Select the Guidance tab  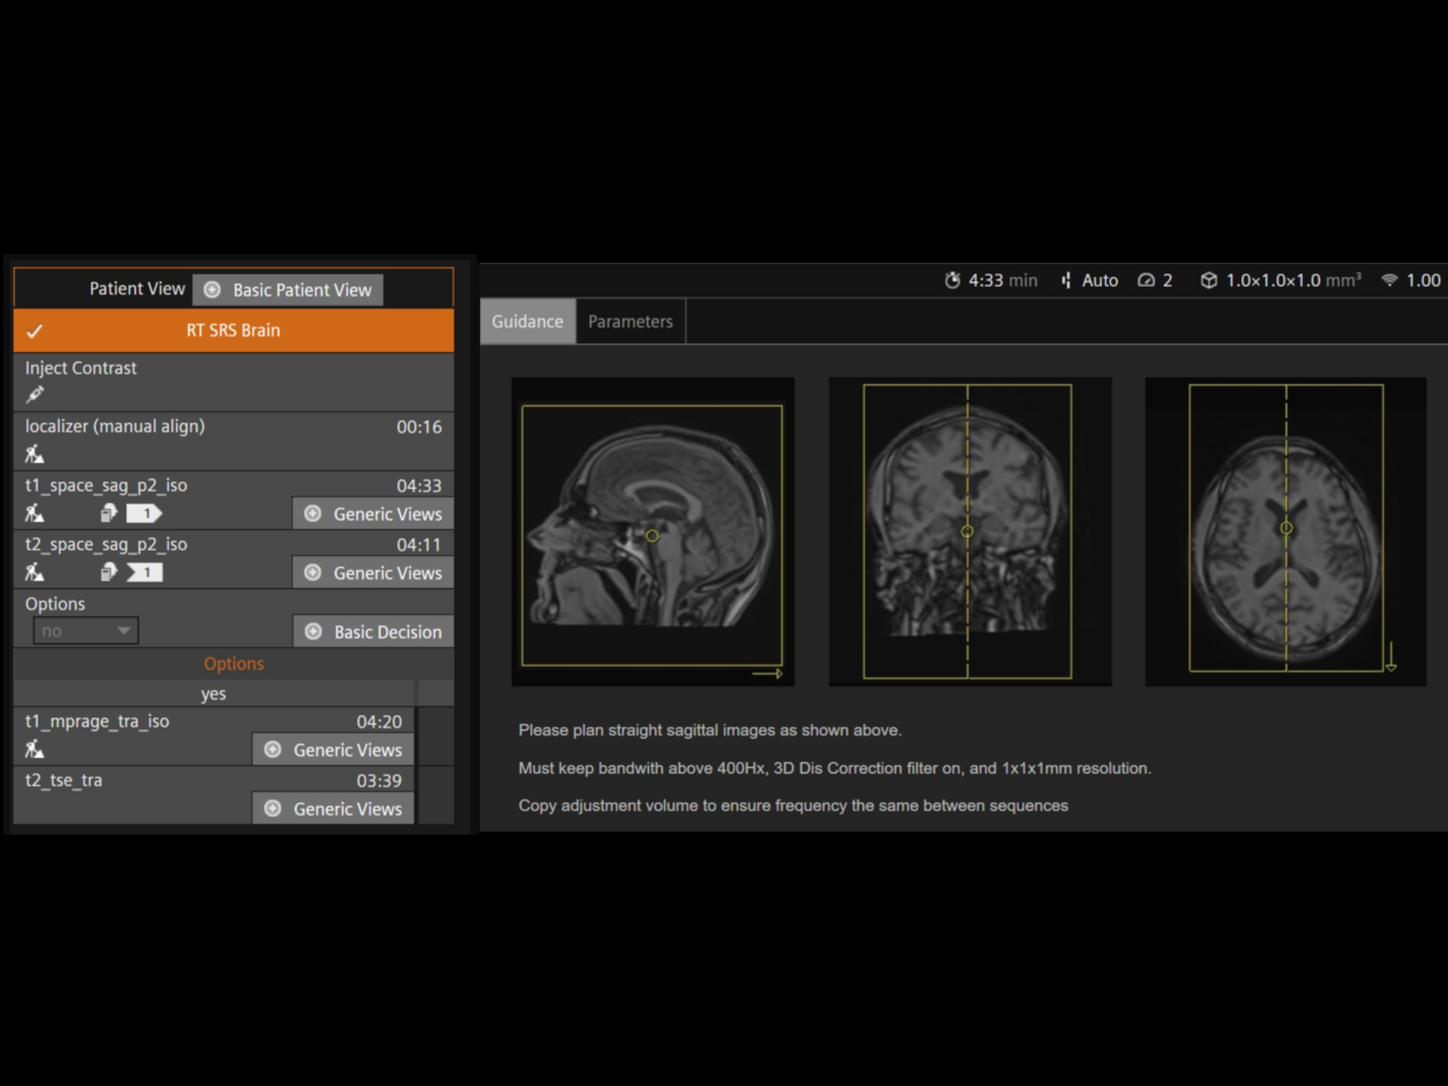pos(527,321)
